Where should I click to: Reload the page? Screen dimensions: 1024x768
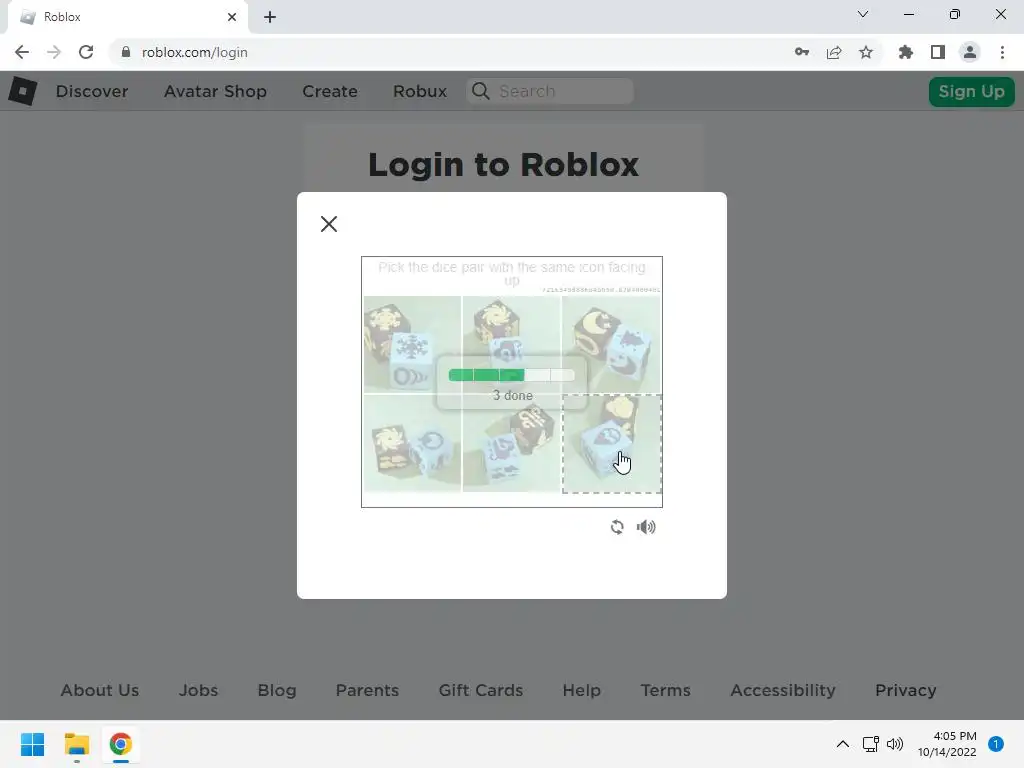[x=86, y=52]
